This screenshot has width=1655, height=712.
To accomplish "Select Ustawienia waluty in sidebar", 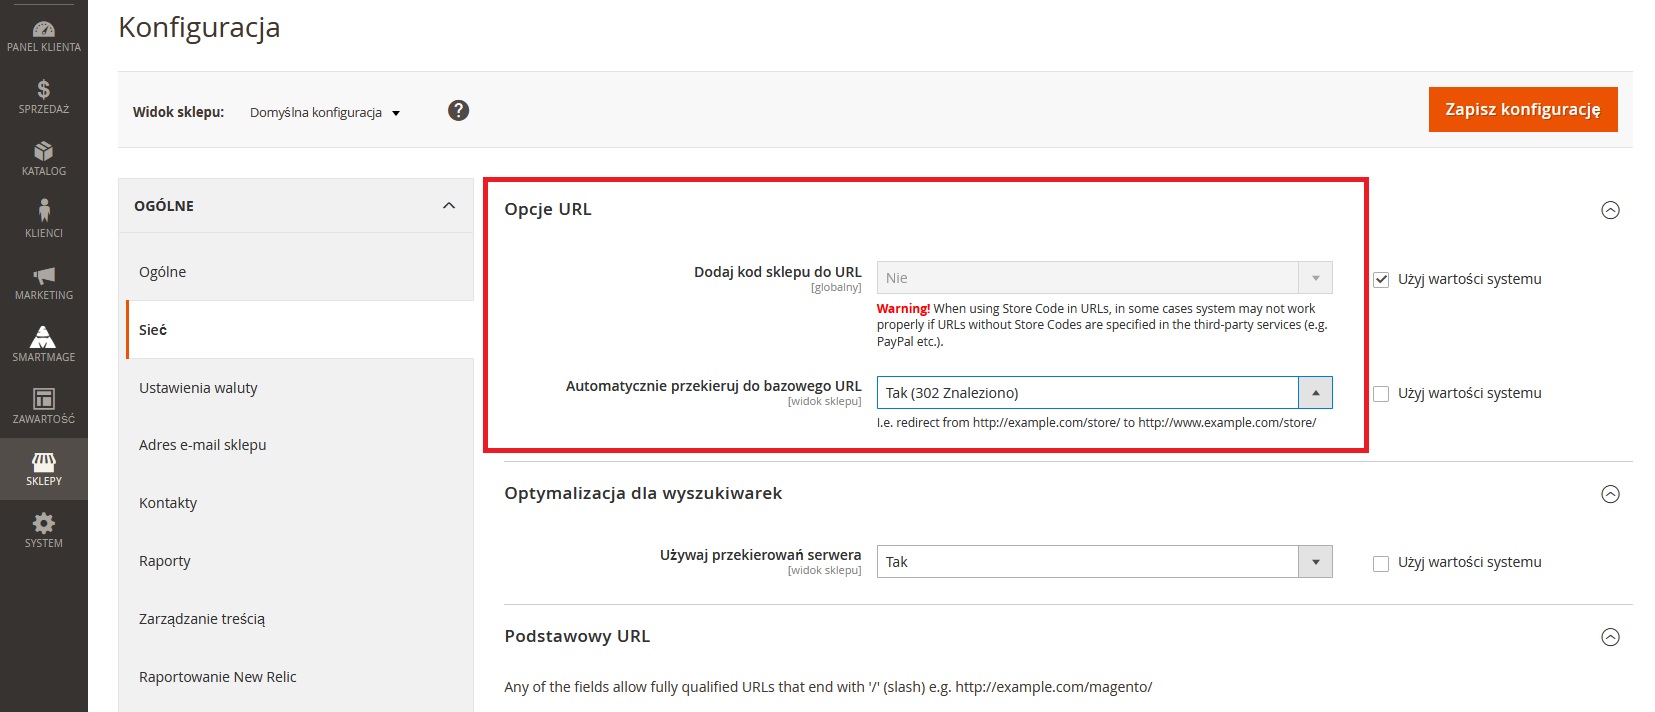I will 198,388.
